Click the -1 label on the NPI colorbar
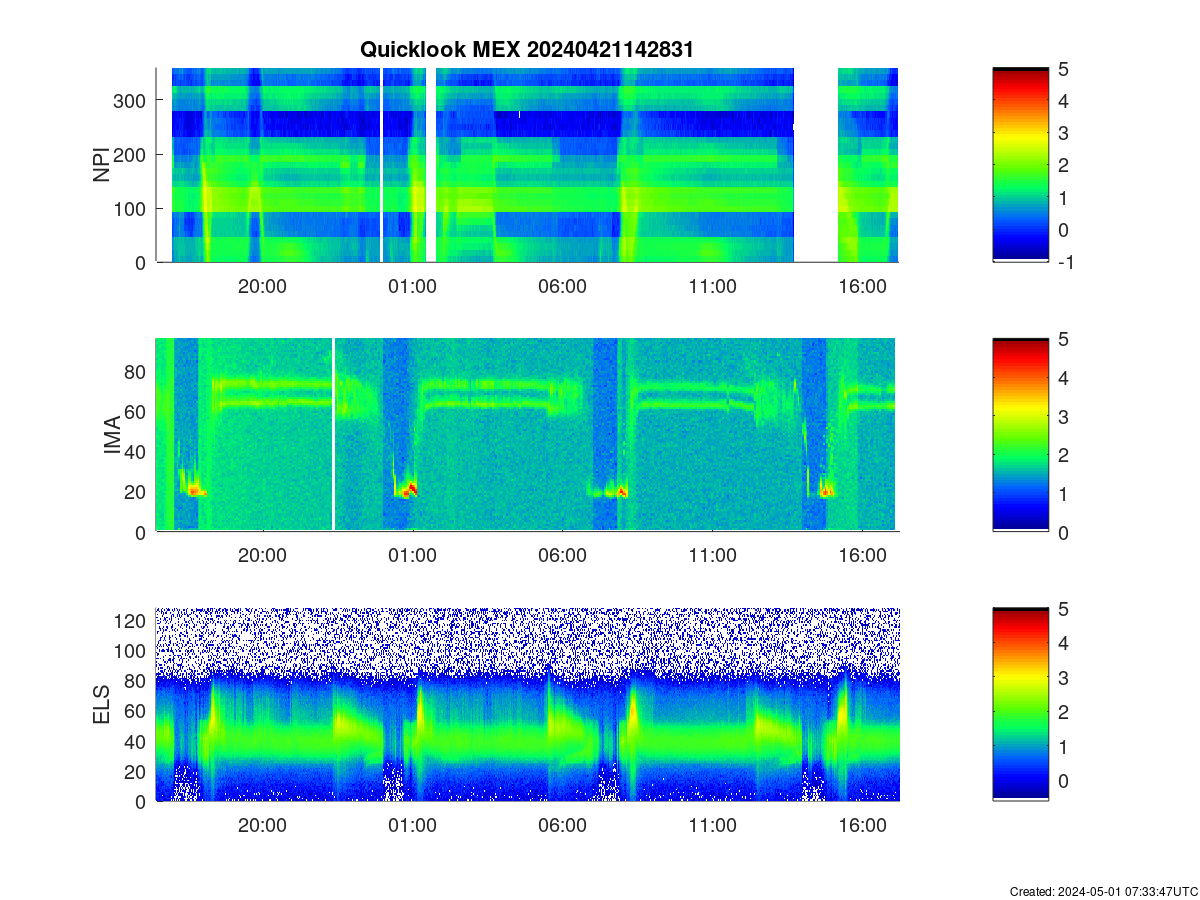Viewport: 1200px width, 900px height. pos(1066,262)
